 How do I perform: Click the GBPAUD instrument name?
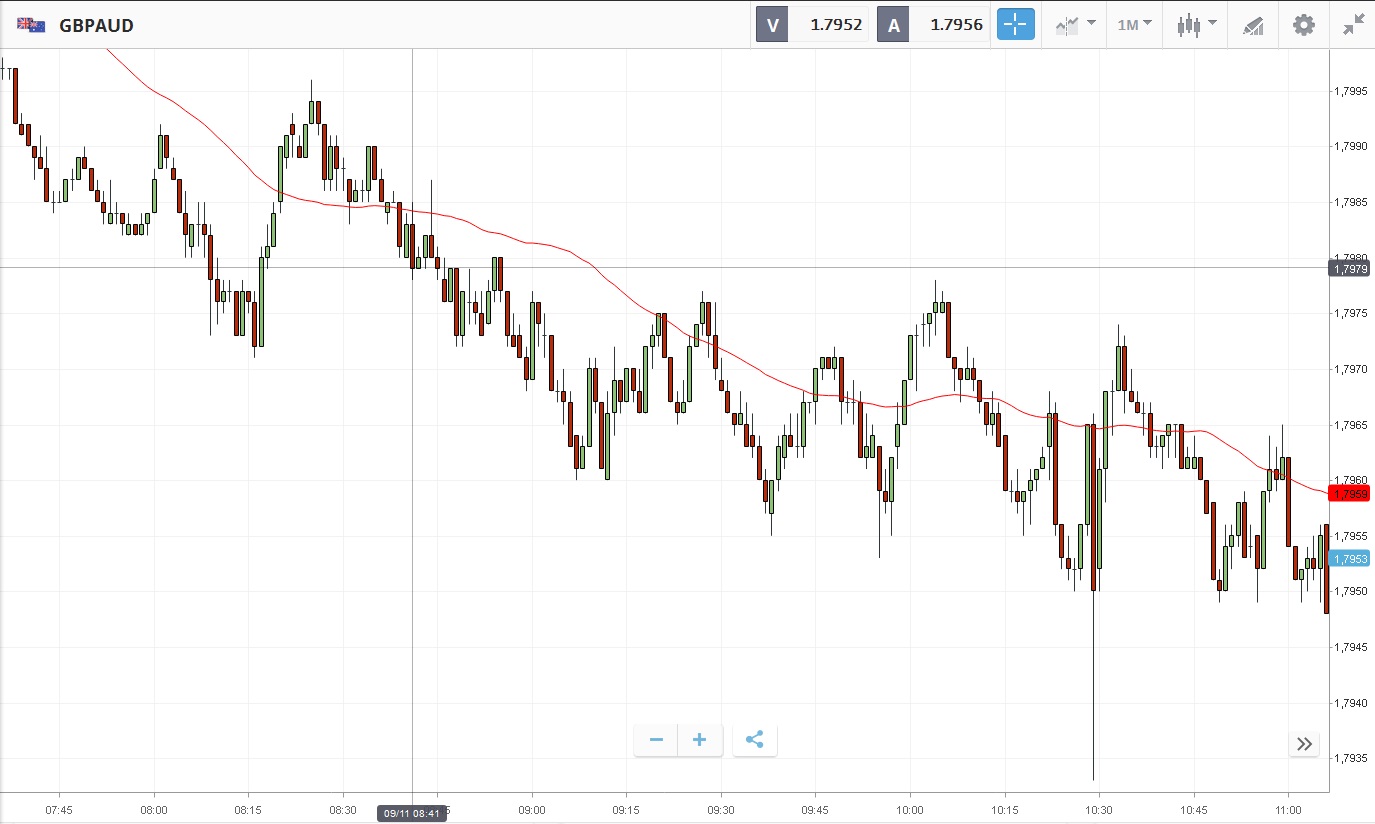click(x=96, y=25)
